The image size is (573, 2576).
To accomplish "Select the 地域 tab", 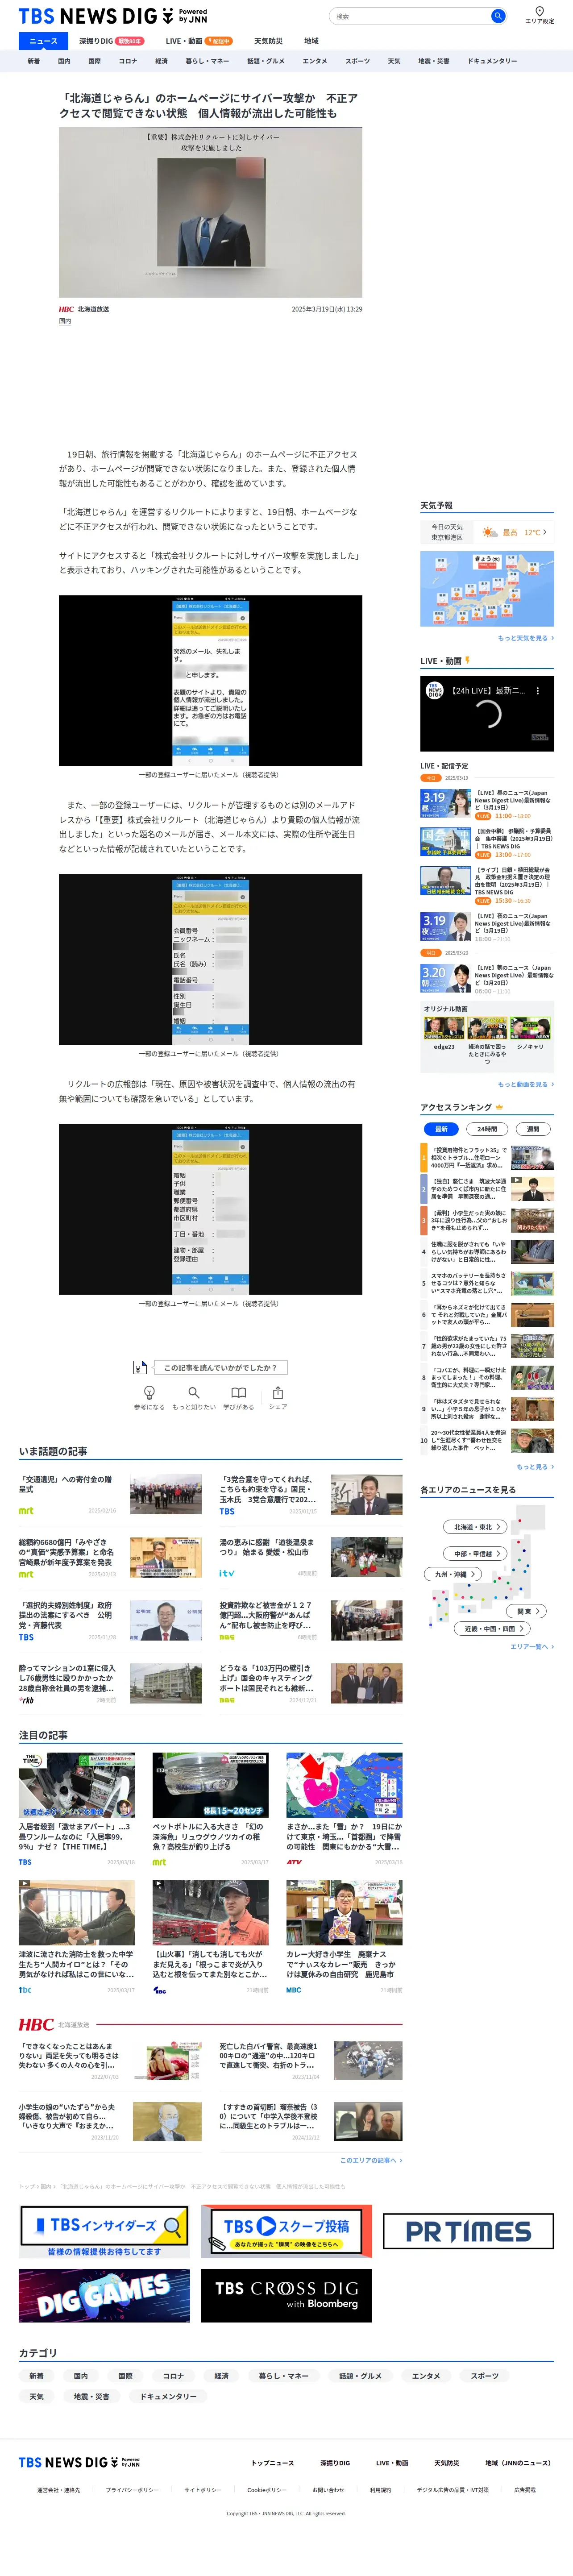I will pos(311,41).
